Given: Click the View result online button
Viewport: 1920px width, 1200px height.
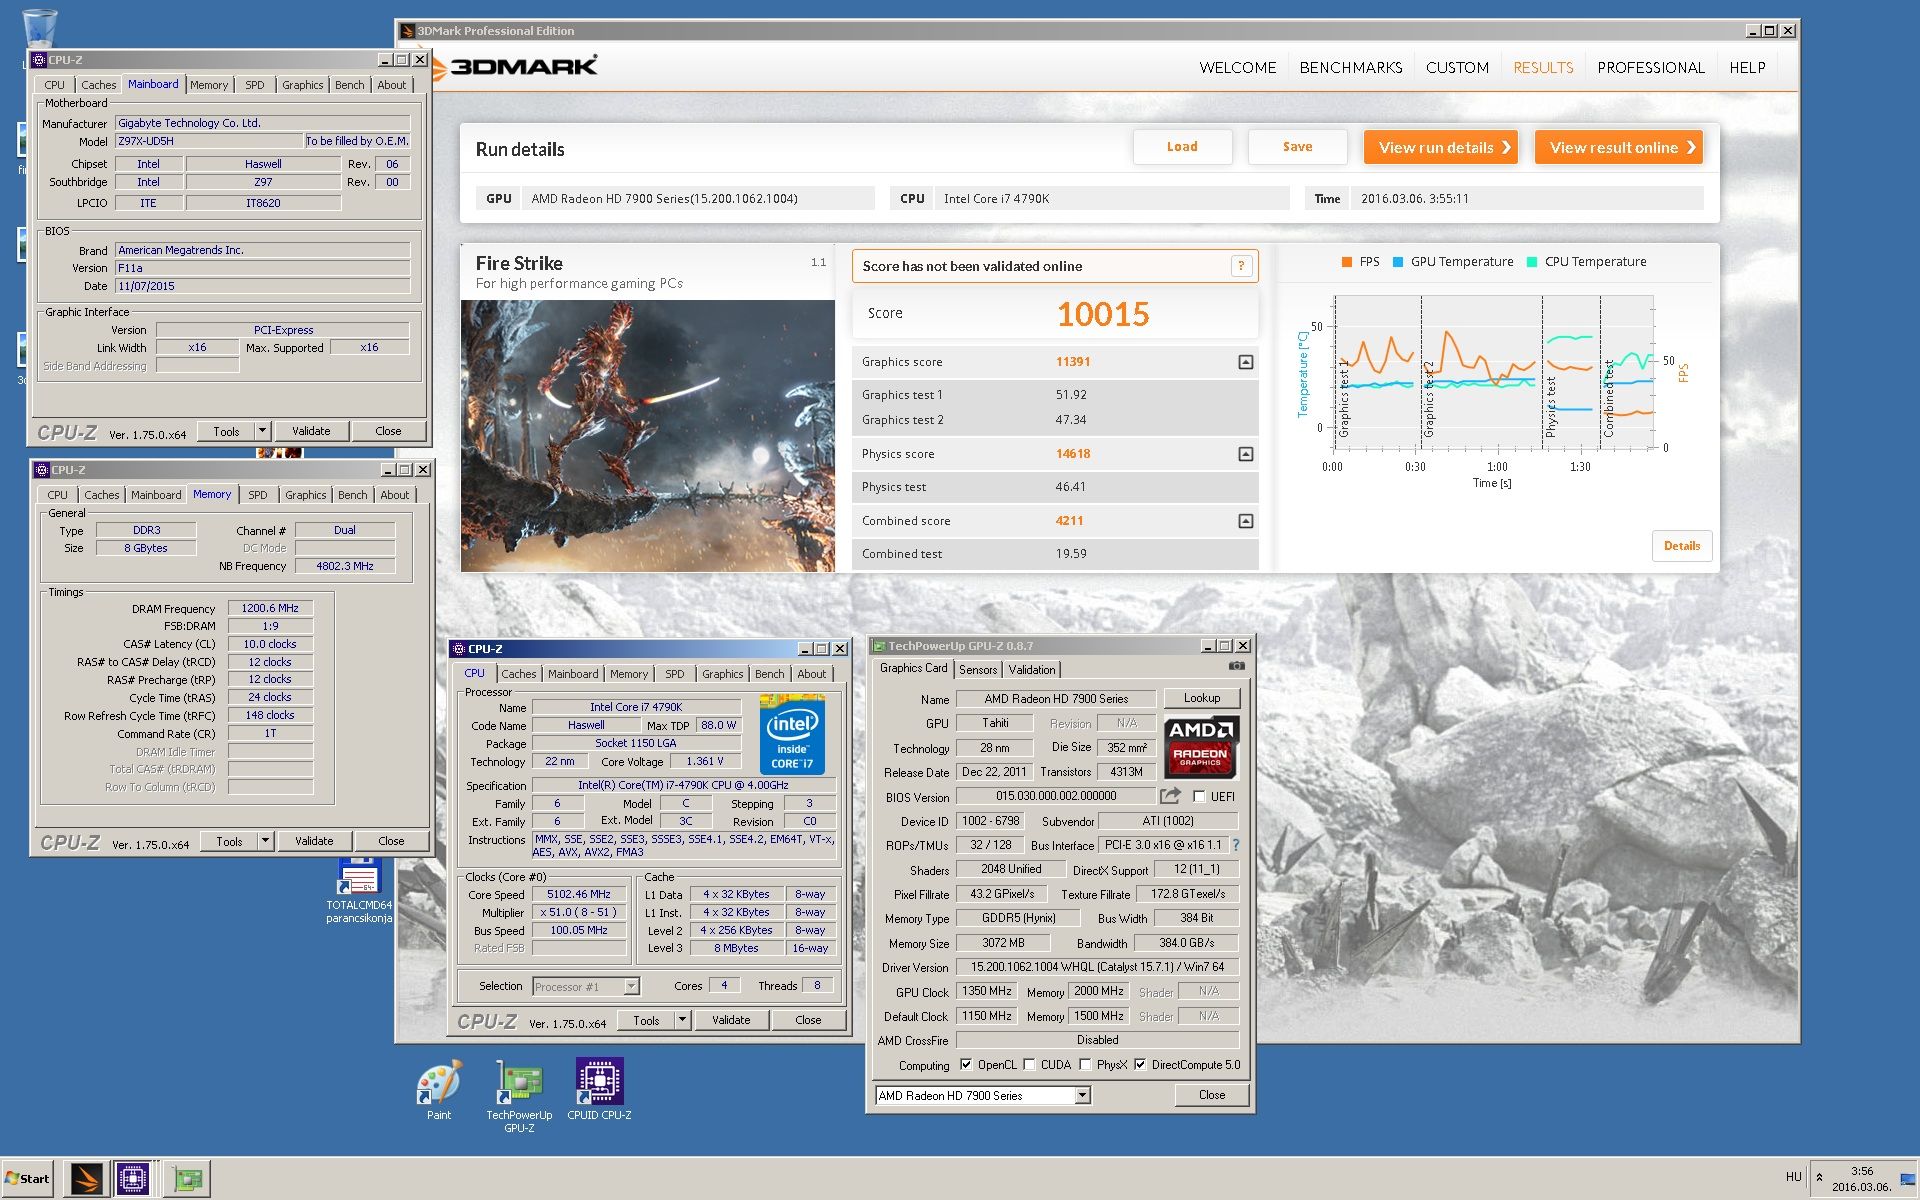Looking at the screenshot, I should 1618,147.
